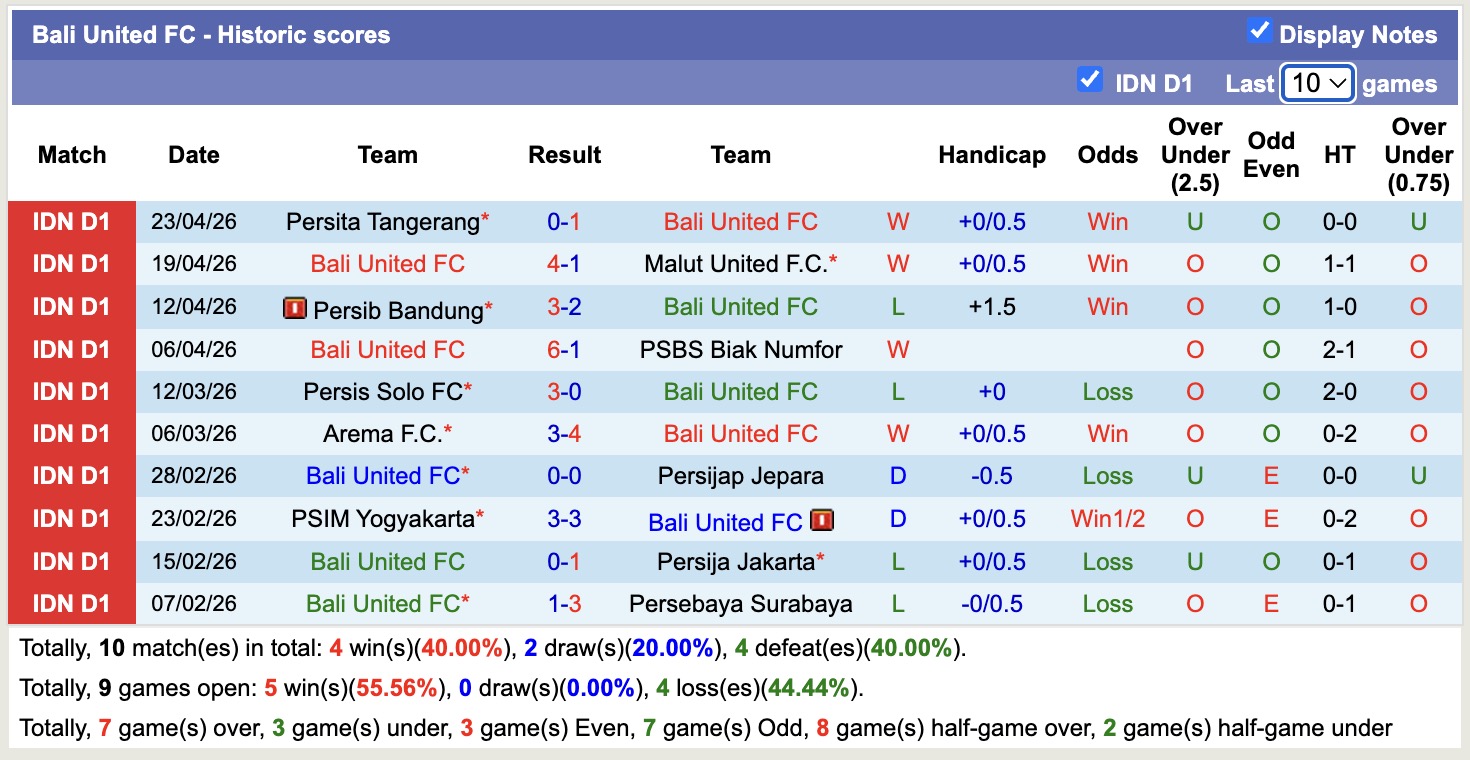1470x760 pixels.
Task: Go to the Malut United F.C. team page
Action: point(735,264)
